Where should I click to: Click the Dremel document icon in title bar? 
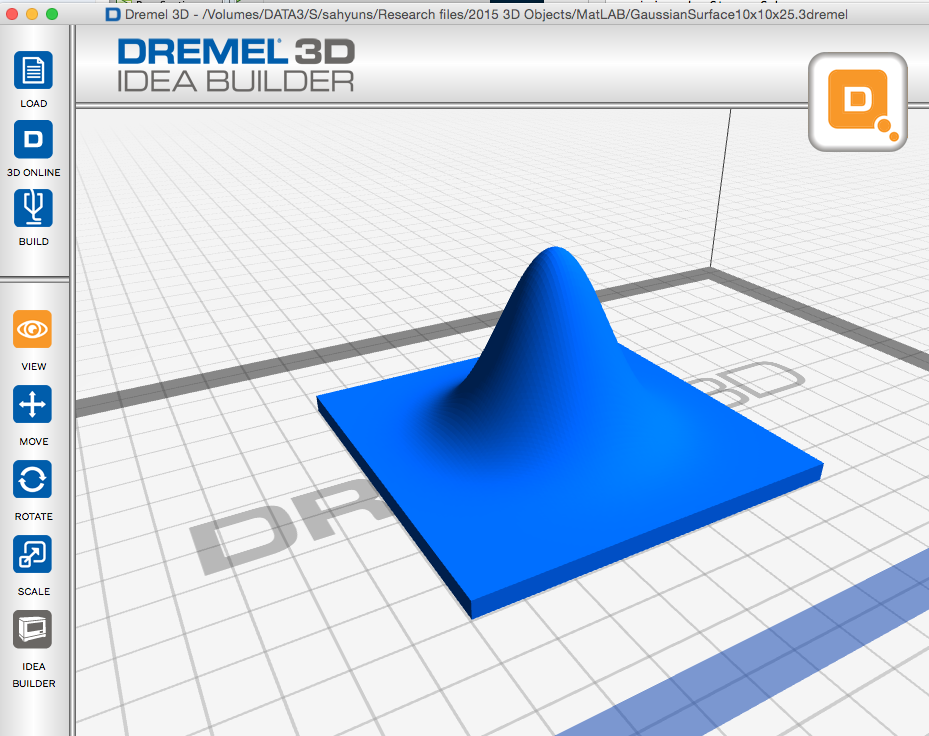pos(113,14)
